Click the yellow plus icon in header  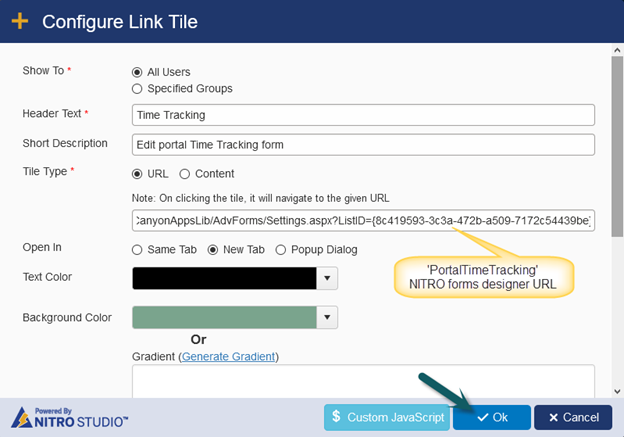20,21
